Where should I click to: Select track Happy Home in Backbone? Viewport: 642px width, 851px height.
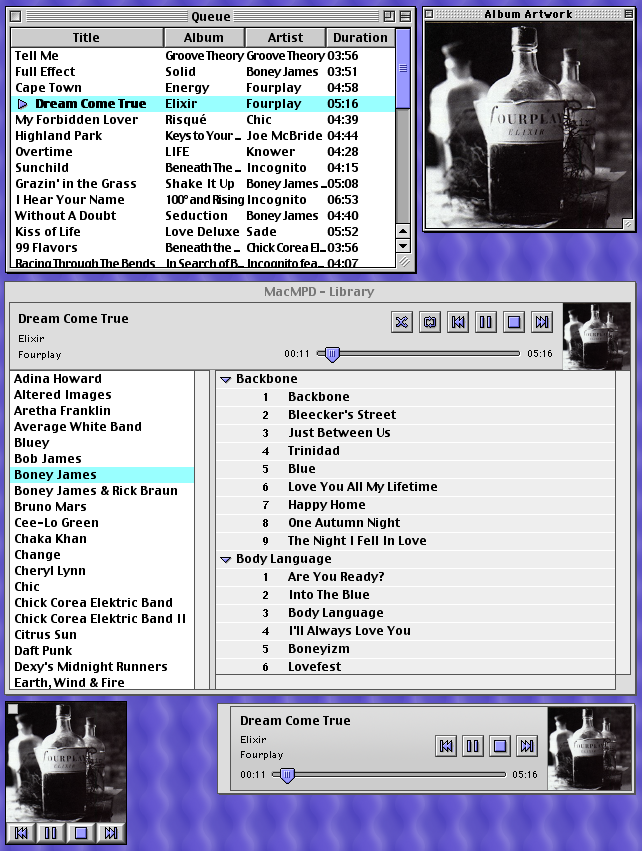[415, 505]
